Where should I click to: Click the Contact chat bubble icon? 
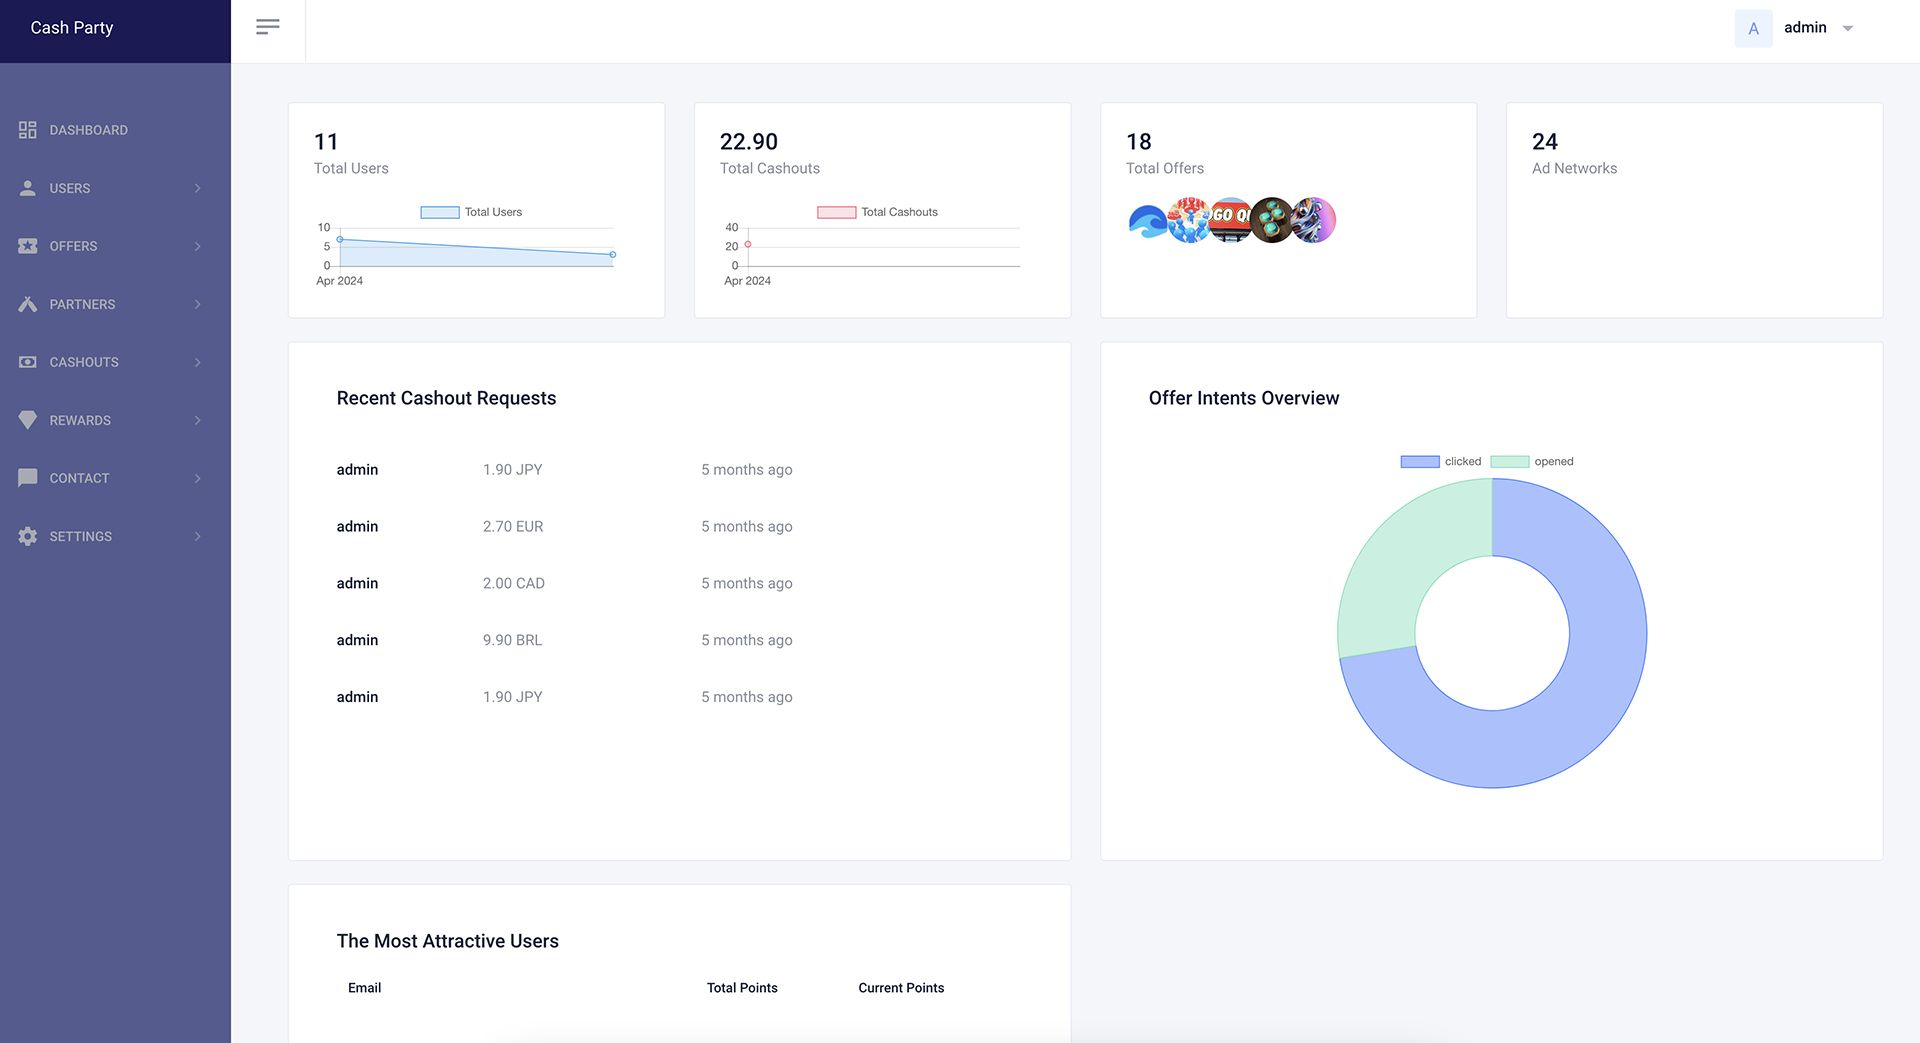click(x=28, y=478)
